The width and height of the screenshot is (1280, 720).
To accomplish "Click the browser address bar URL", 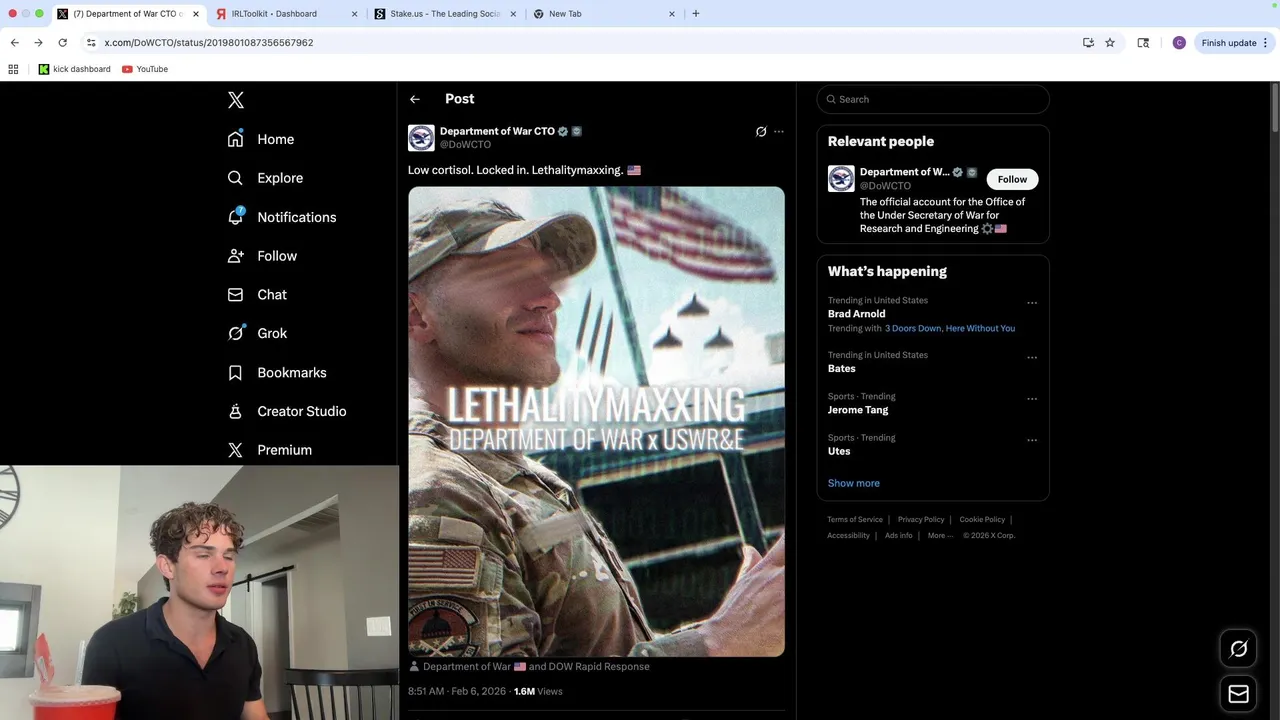I will tap(209, 43).
